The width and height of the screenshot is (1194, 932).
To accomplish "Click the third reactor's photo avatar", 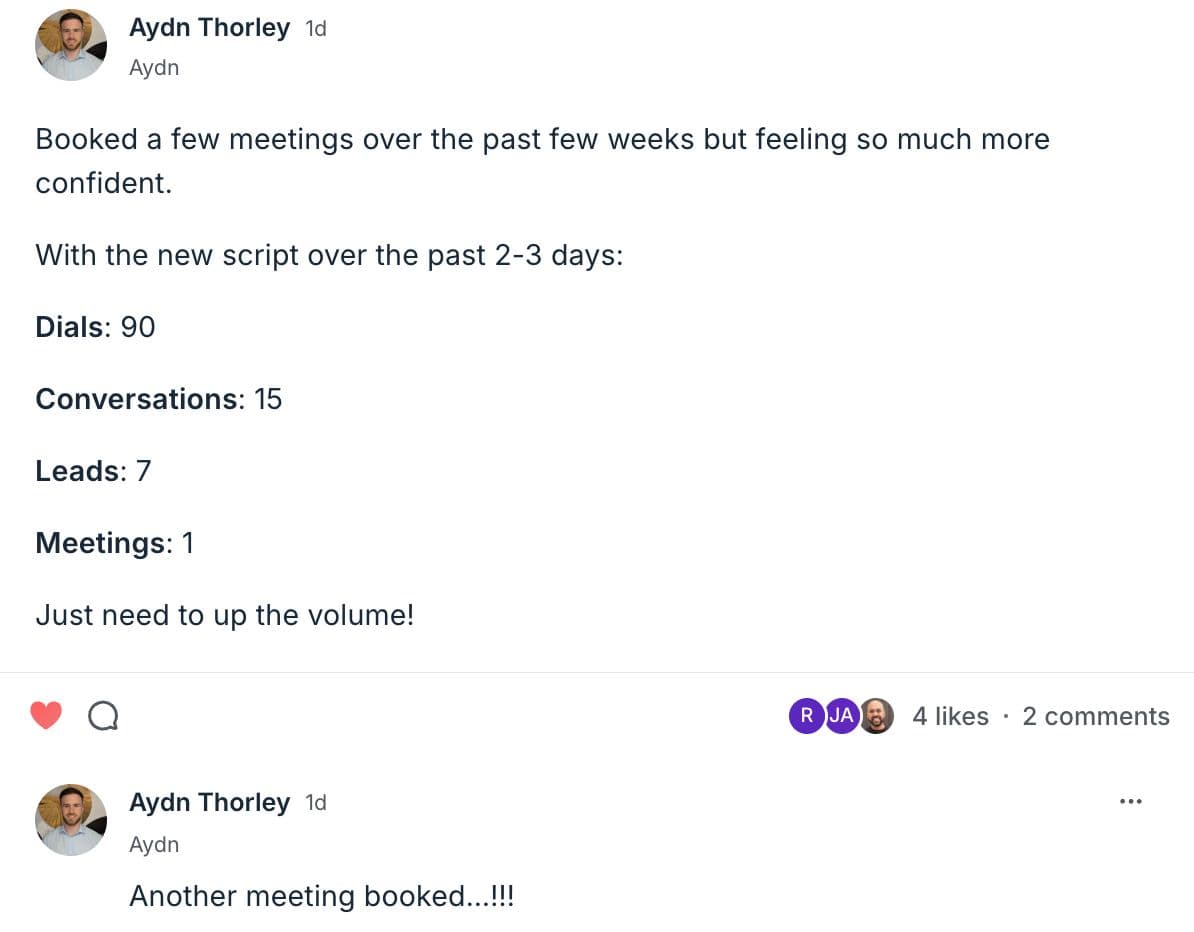I will tap(876, 715).
